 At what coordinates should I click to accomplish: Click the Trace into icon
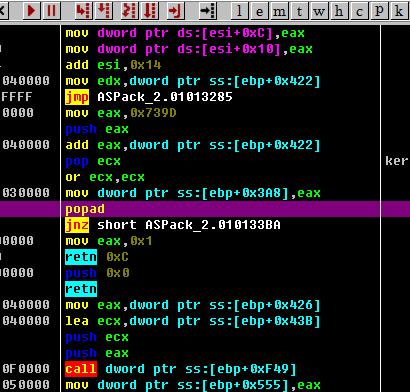(129, 11)
